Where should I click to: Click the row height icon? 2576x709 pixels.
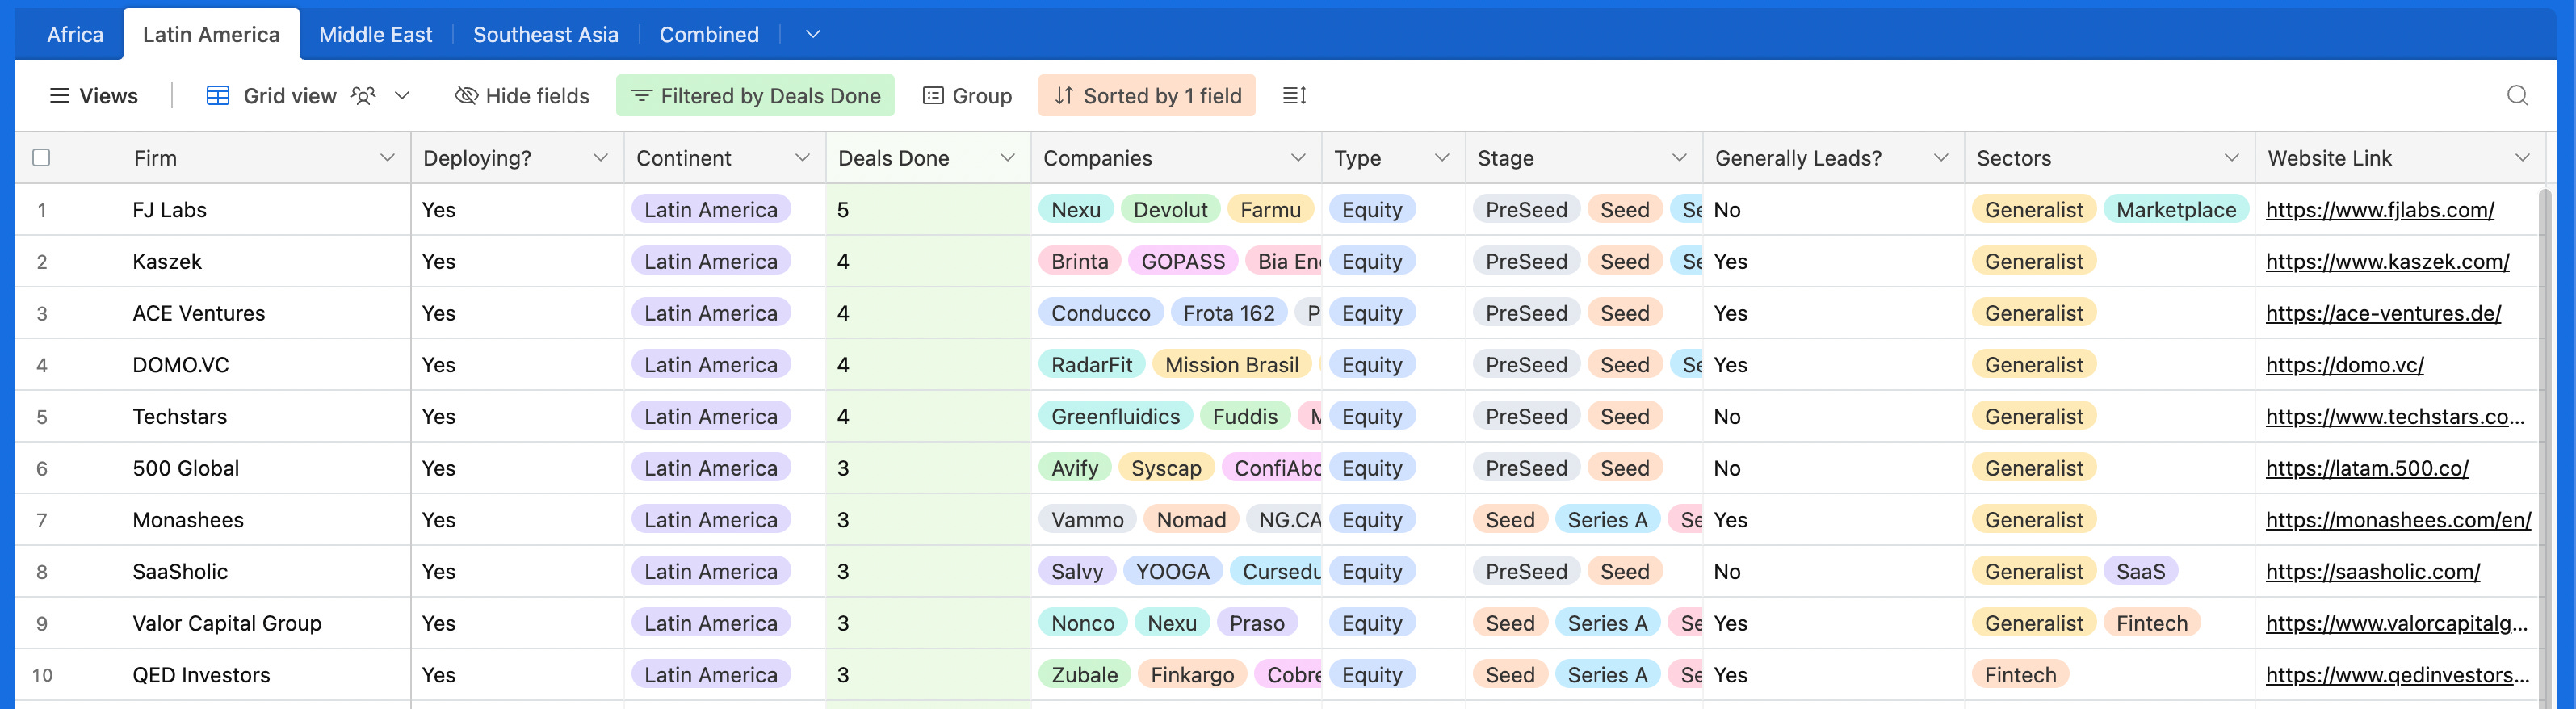1294,96
